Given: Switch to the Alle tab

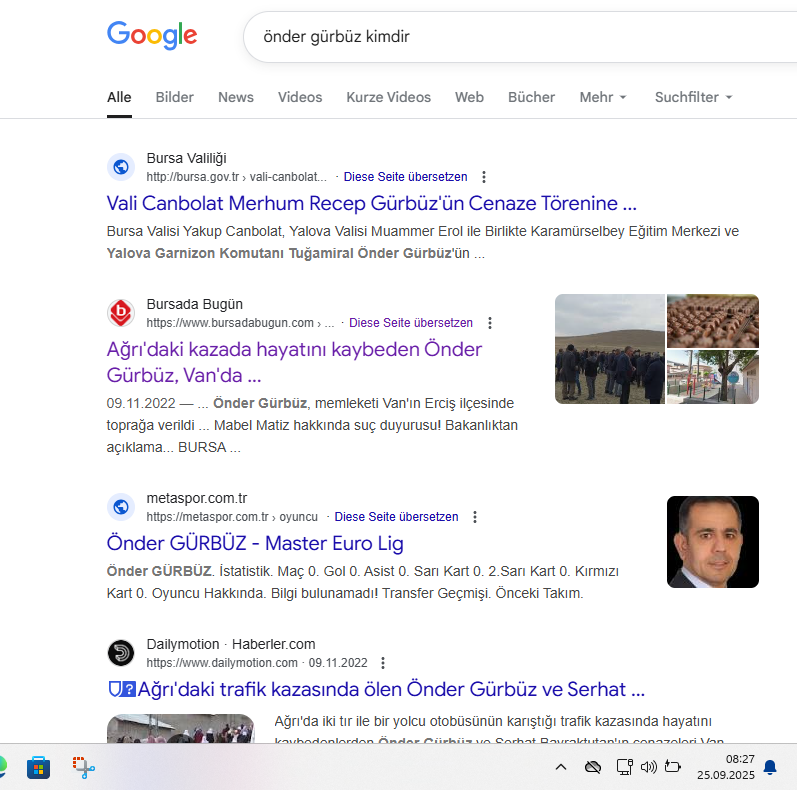Looking at the screenshot, I should (119, 97).
